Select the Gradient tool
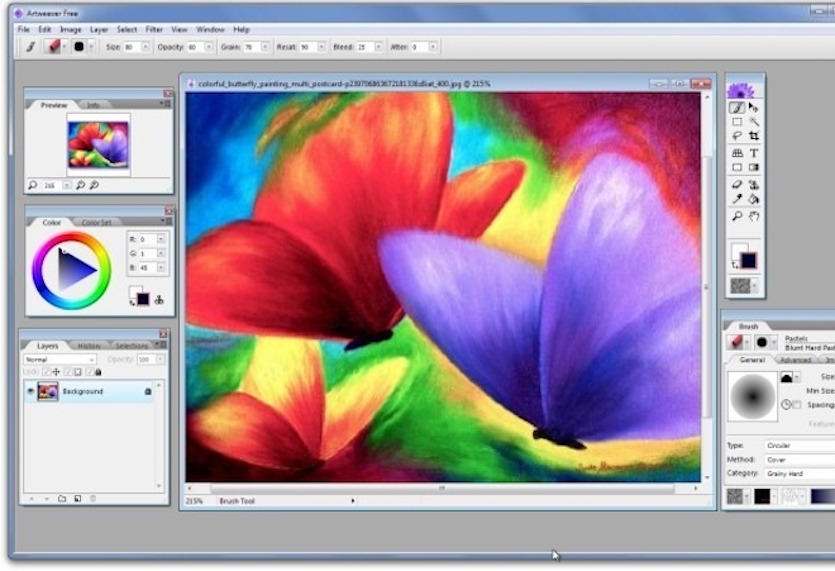This screenshot has height=571, width=835. (754, 167)
